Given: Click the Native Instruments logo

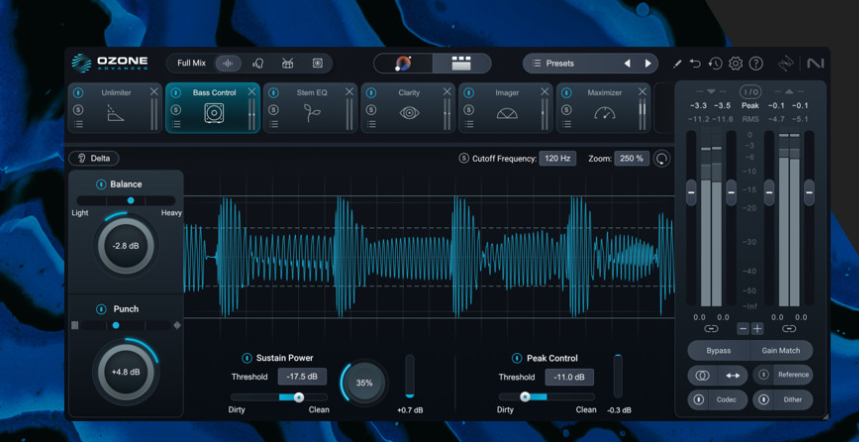Looking at the screenshot, I should point(816,64).
